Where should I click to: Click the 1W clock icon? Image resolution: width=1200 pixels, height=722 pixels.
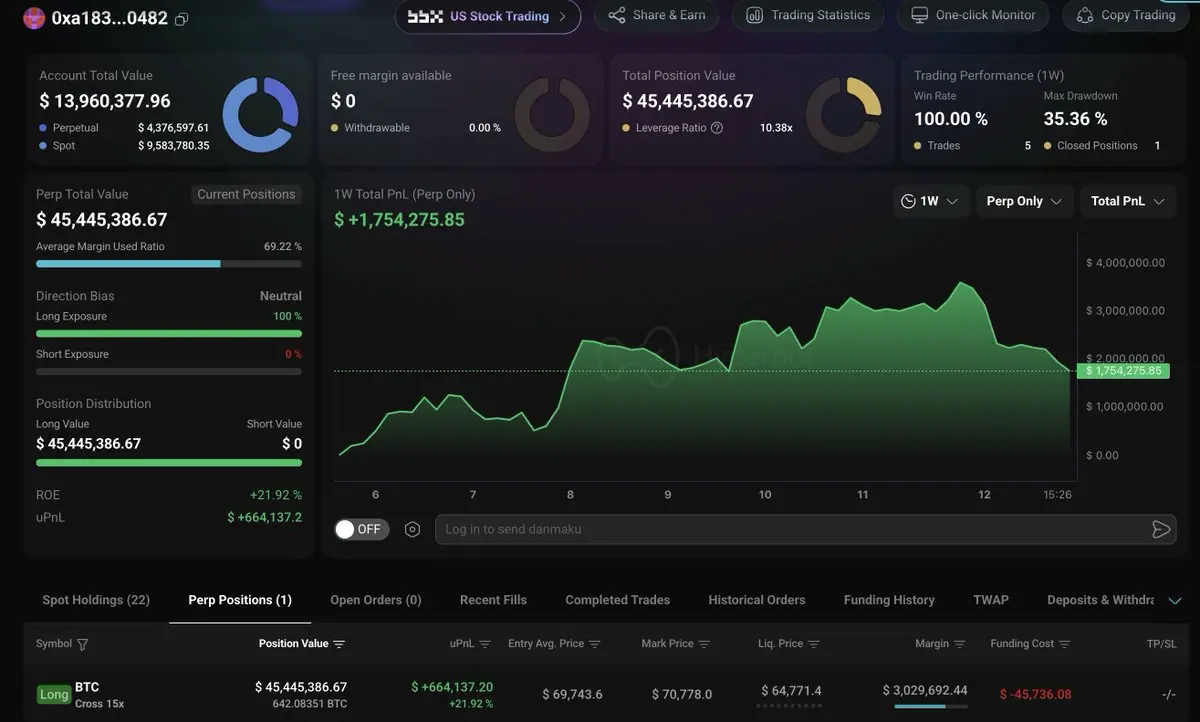click(x=908, y=201)
